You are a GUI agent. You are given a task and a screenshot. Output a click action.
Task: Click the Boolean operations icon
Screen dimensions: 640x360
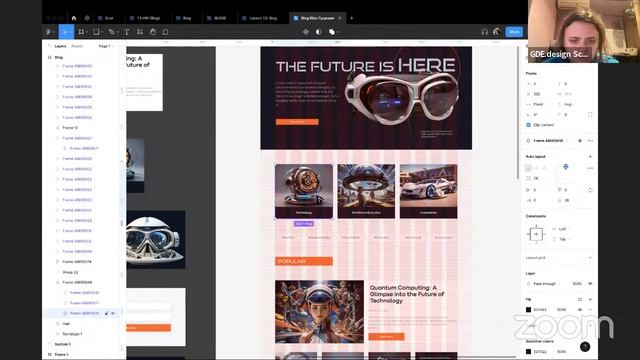coord(331,32)
